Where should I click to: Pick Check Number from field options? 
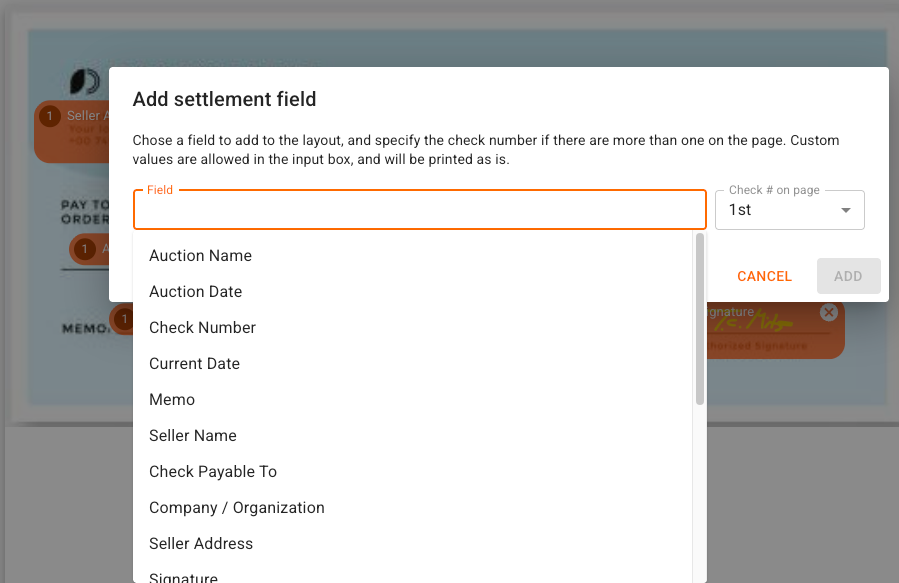[202, 328]
